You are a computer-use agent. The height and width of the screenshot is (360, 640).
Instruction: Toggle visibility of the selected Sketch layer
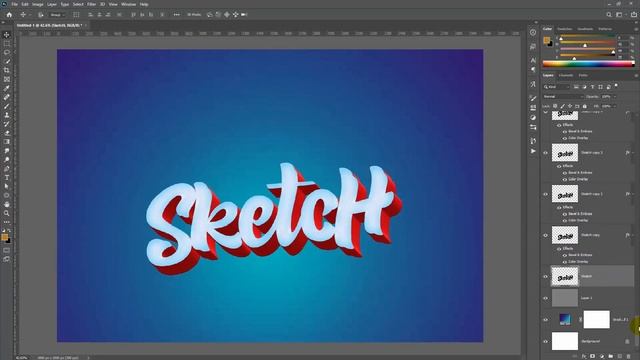click(x=545, y=276)
